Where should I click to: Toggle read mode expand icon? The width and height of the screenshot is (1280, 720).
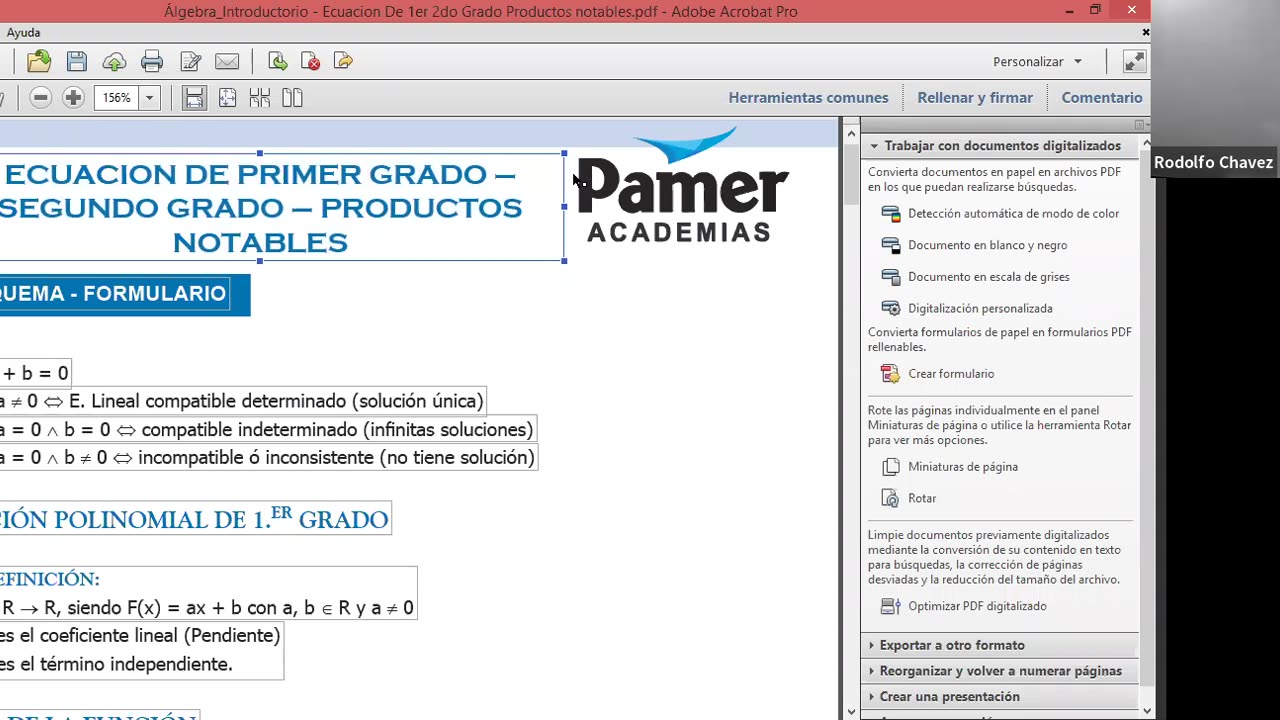(1134, 62)
